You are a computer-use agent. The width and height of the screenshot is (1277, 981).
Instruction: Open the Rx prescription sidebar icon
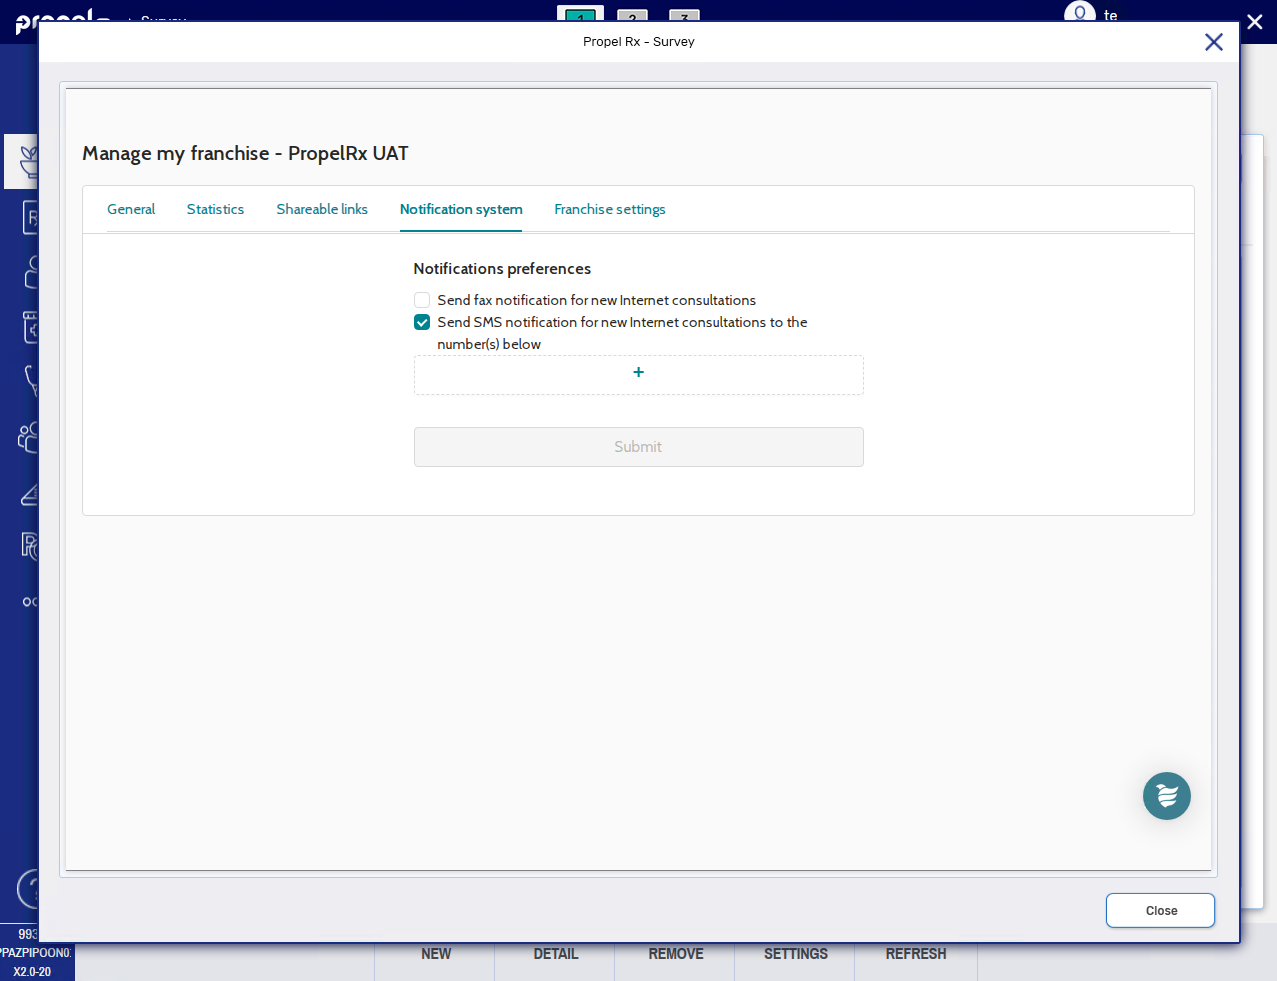point(30,217)
